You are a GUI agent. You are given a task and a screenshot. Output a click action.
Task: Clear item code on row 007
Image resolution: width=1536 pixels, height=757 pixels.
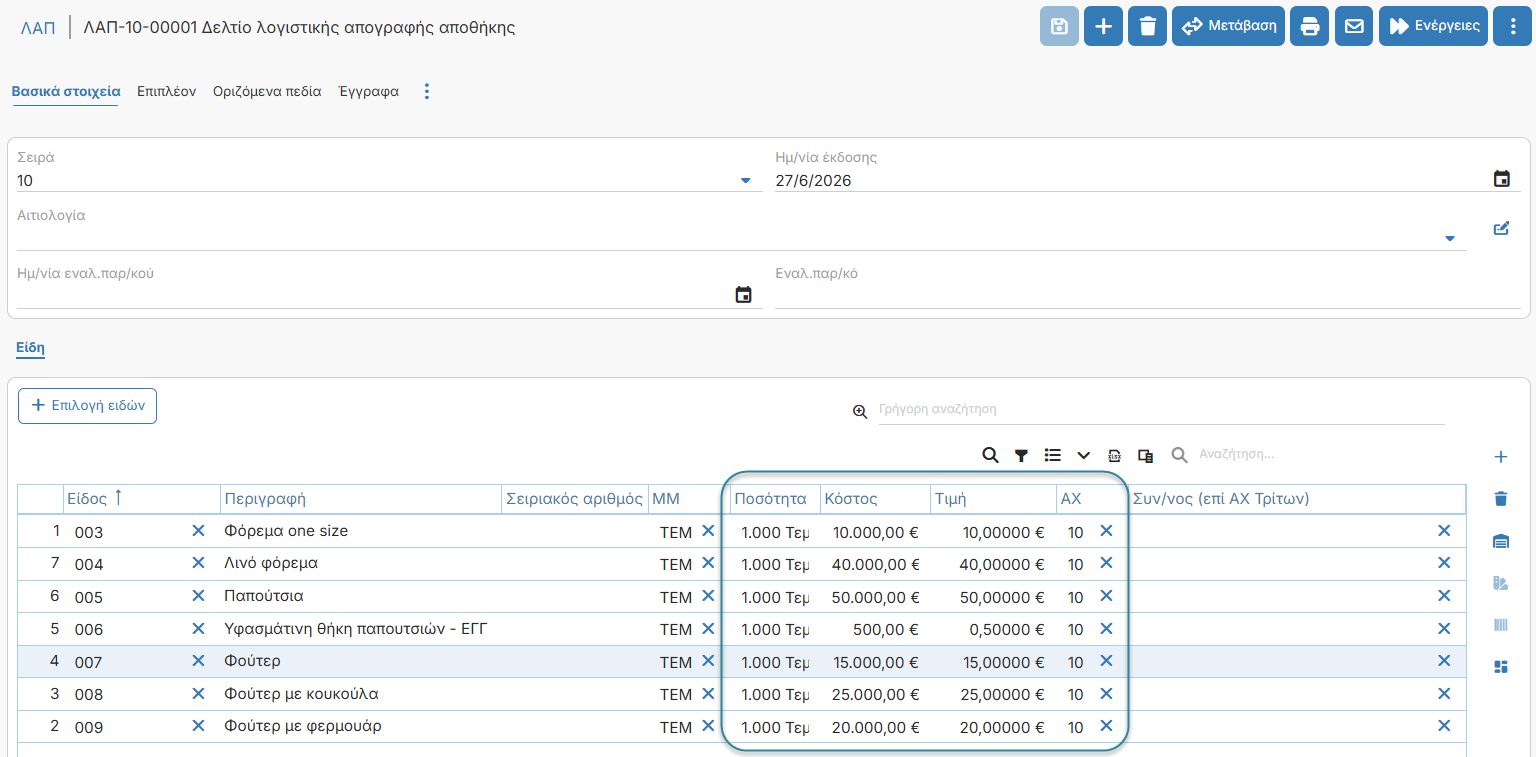coord(198,661)
